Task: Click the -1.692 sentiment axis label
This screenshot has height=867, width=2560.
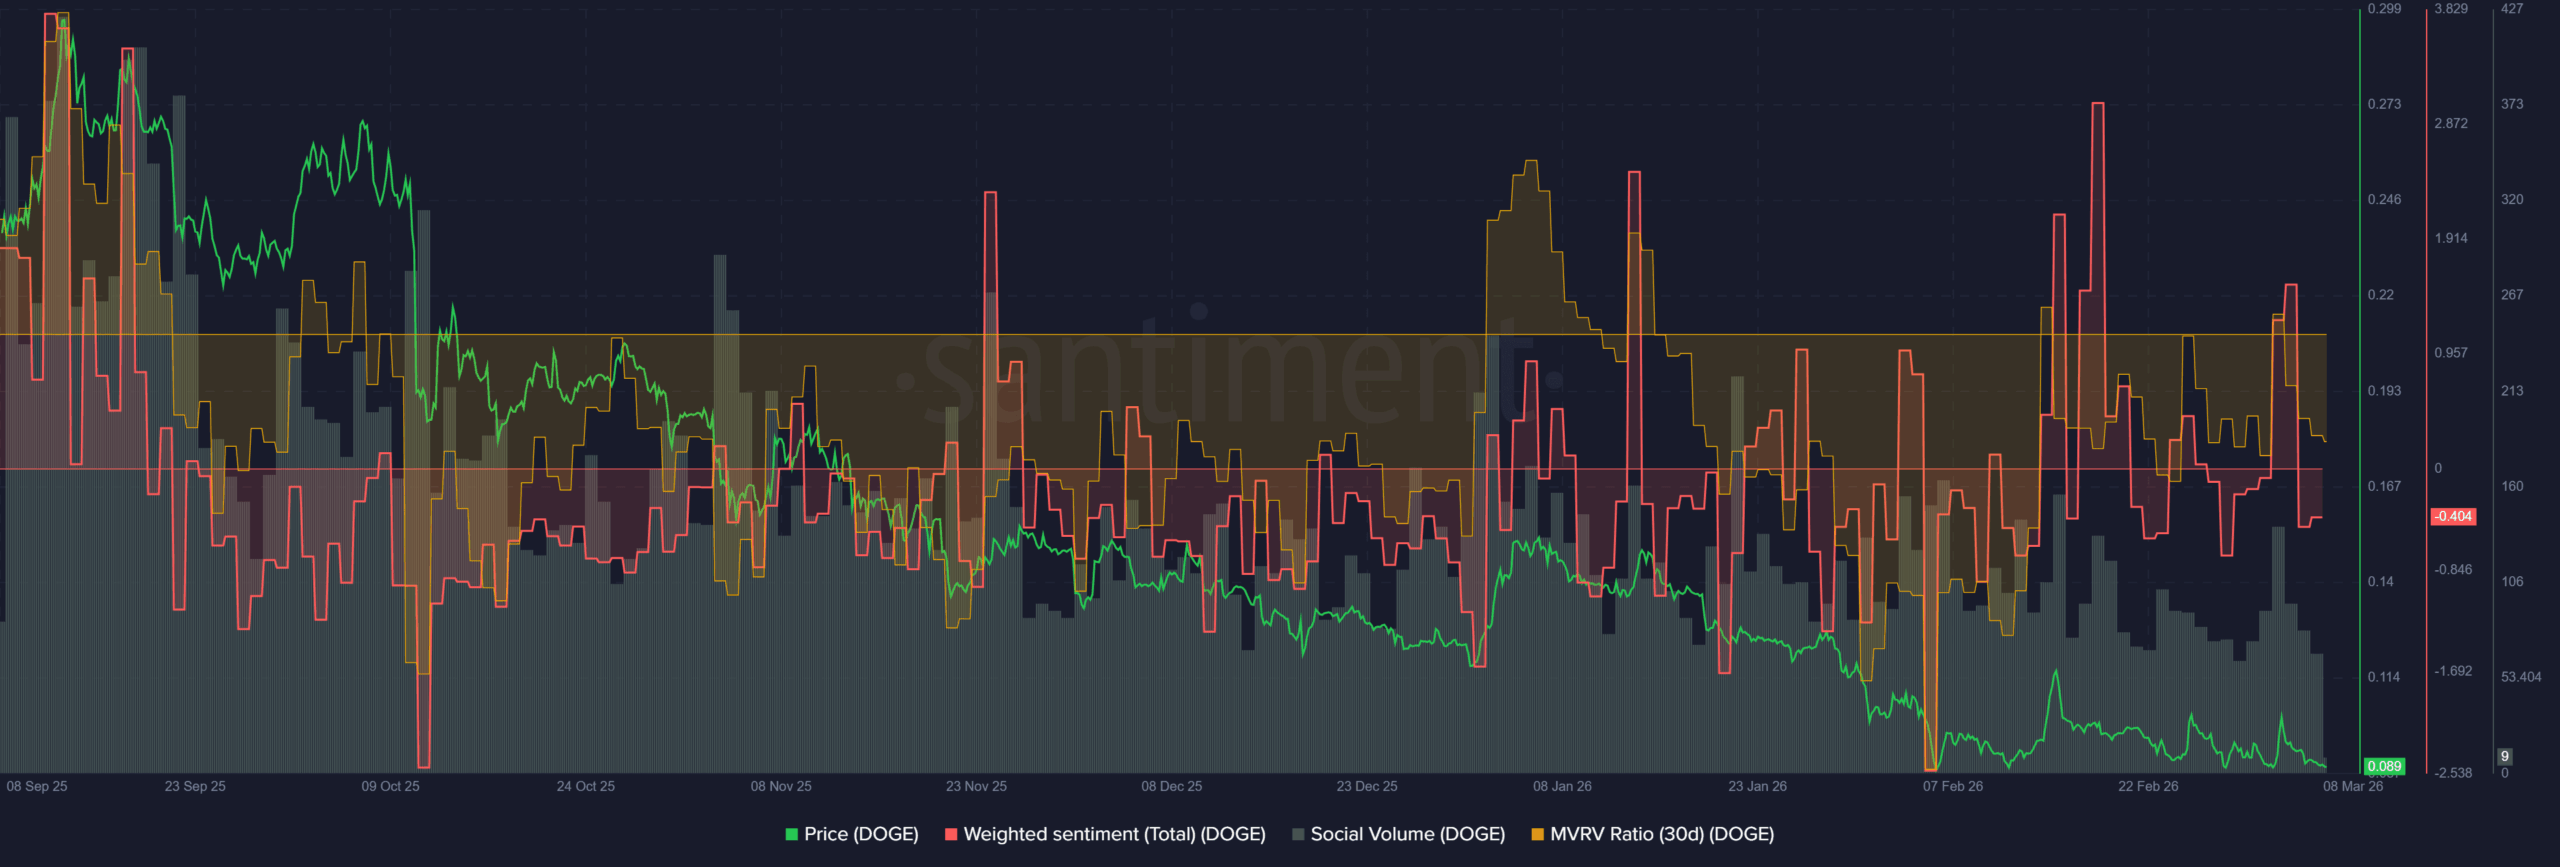Action: click(2453, 671)
